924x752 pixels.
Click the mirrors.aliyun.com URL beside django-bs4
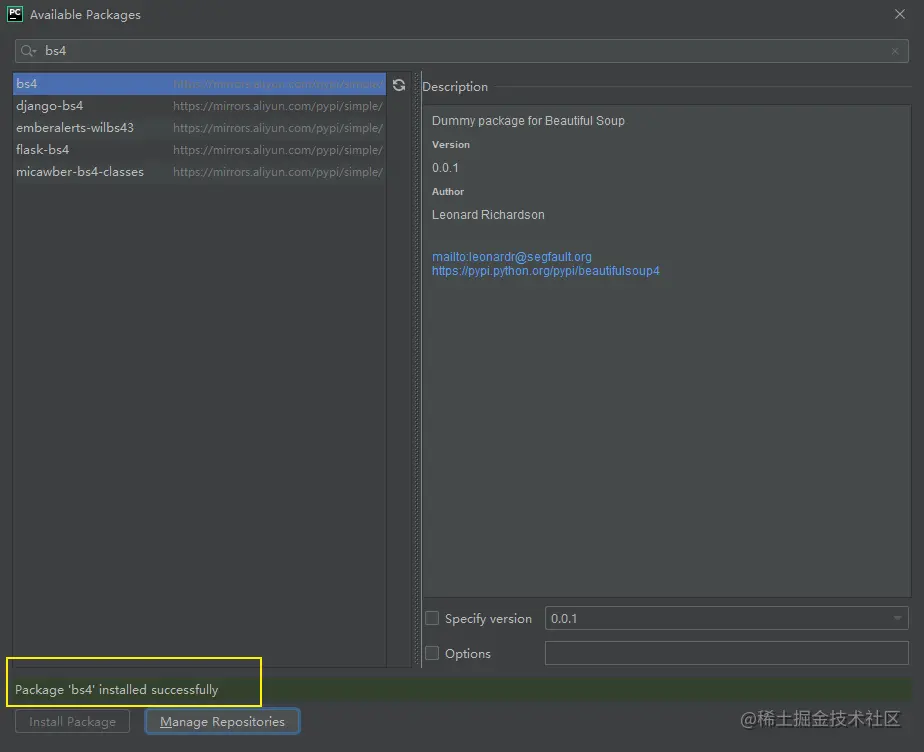(278, 105)
